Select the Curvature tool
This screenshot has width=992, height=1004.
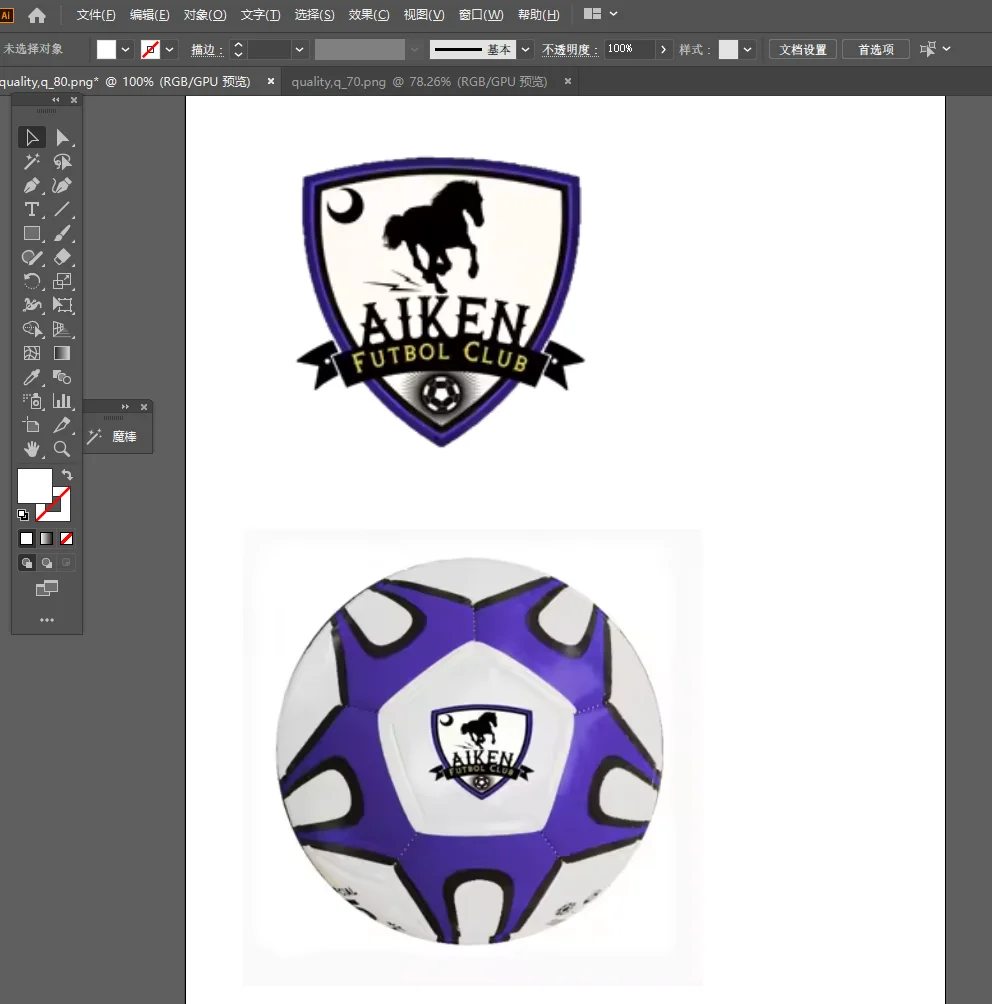point(62,186)
